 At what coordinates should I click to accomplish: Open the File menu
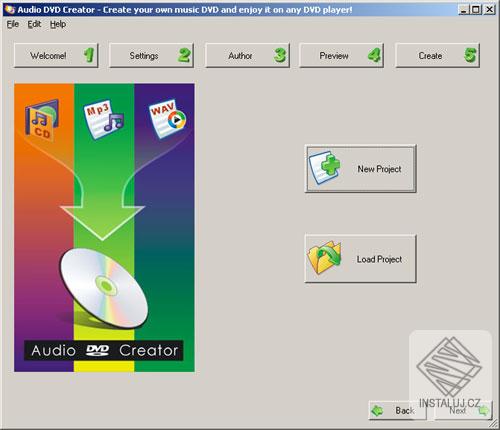point(13,24)
